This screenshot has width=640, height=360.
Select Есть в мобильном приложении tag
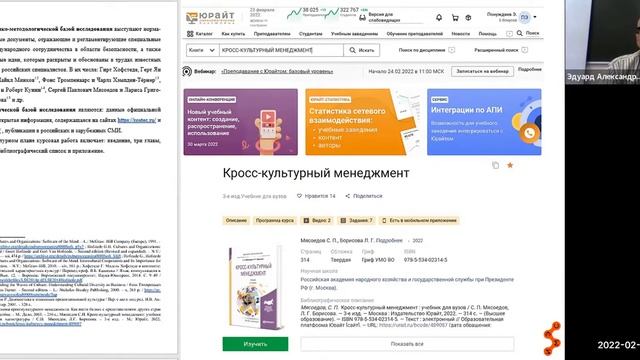(419, 220)
